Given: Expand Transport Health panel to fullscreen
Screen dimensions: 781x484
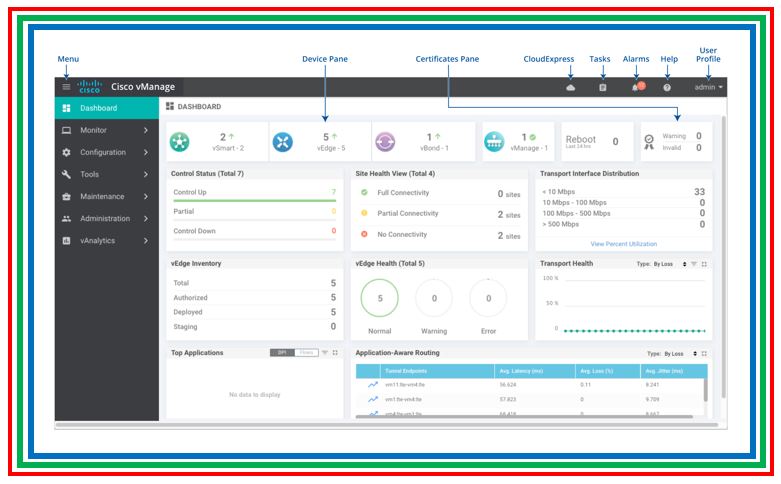Looking at the screenshot, I should pos(704,264).
